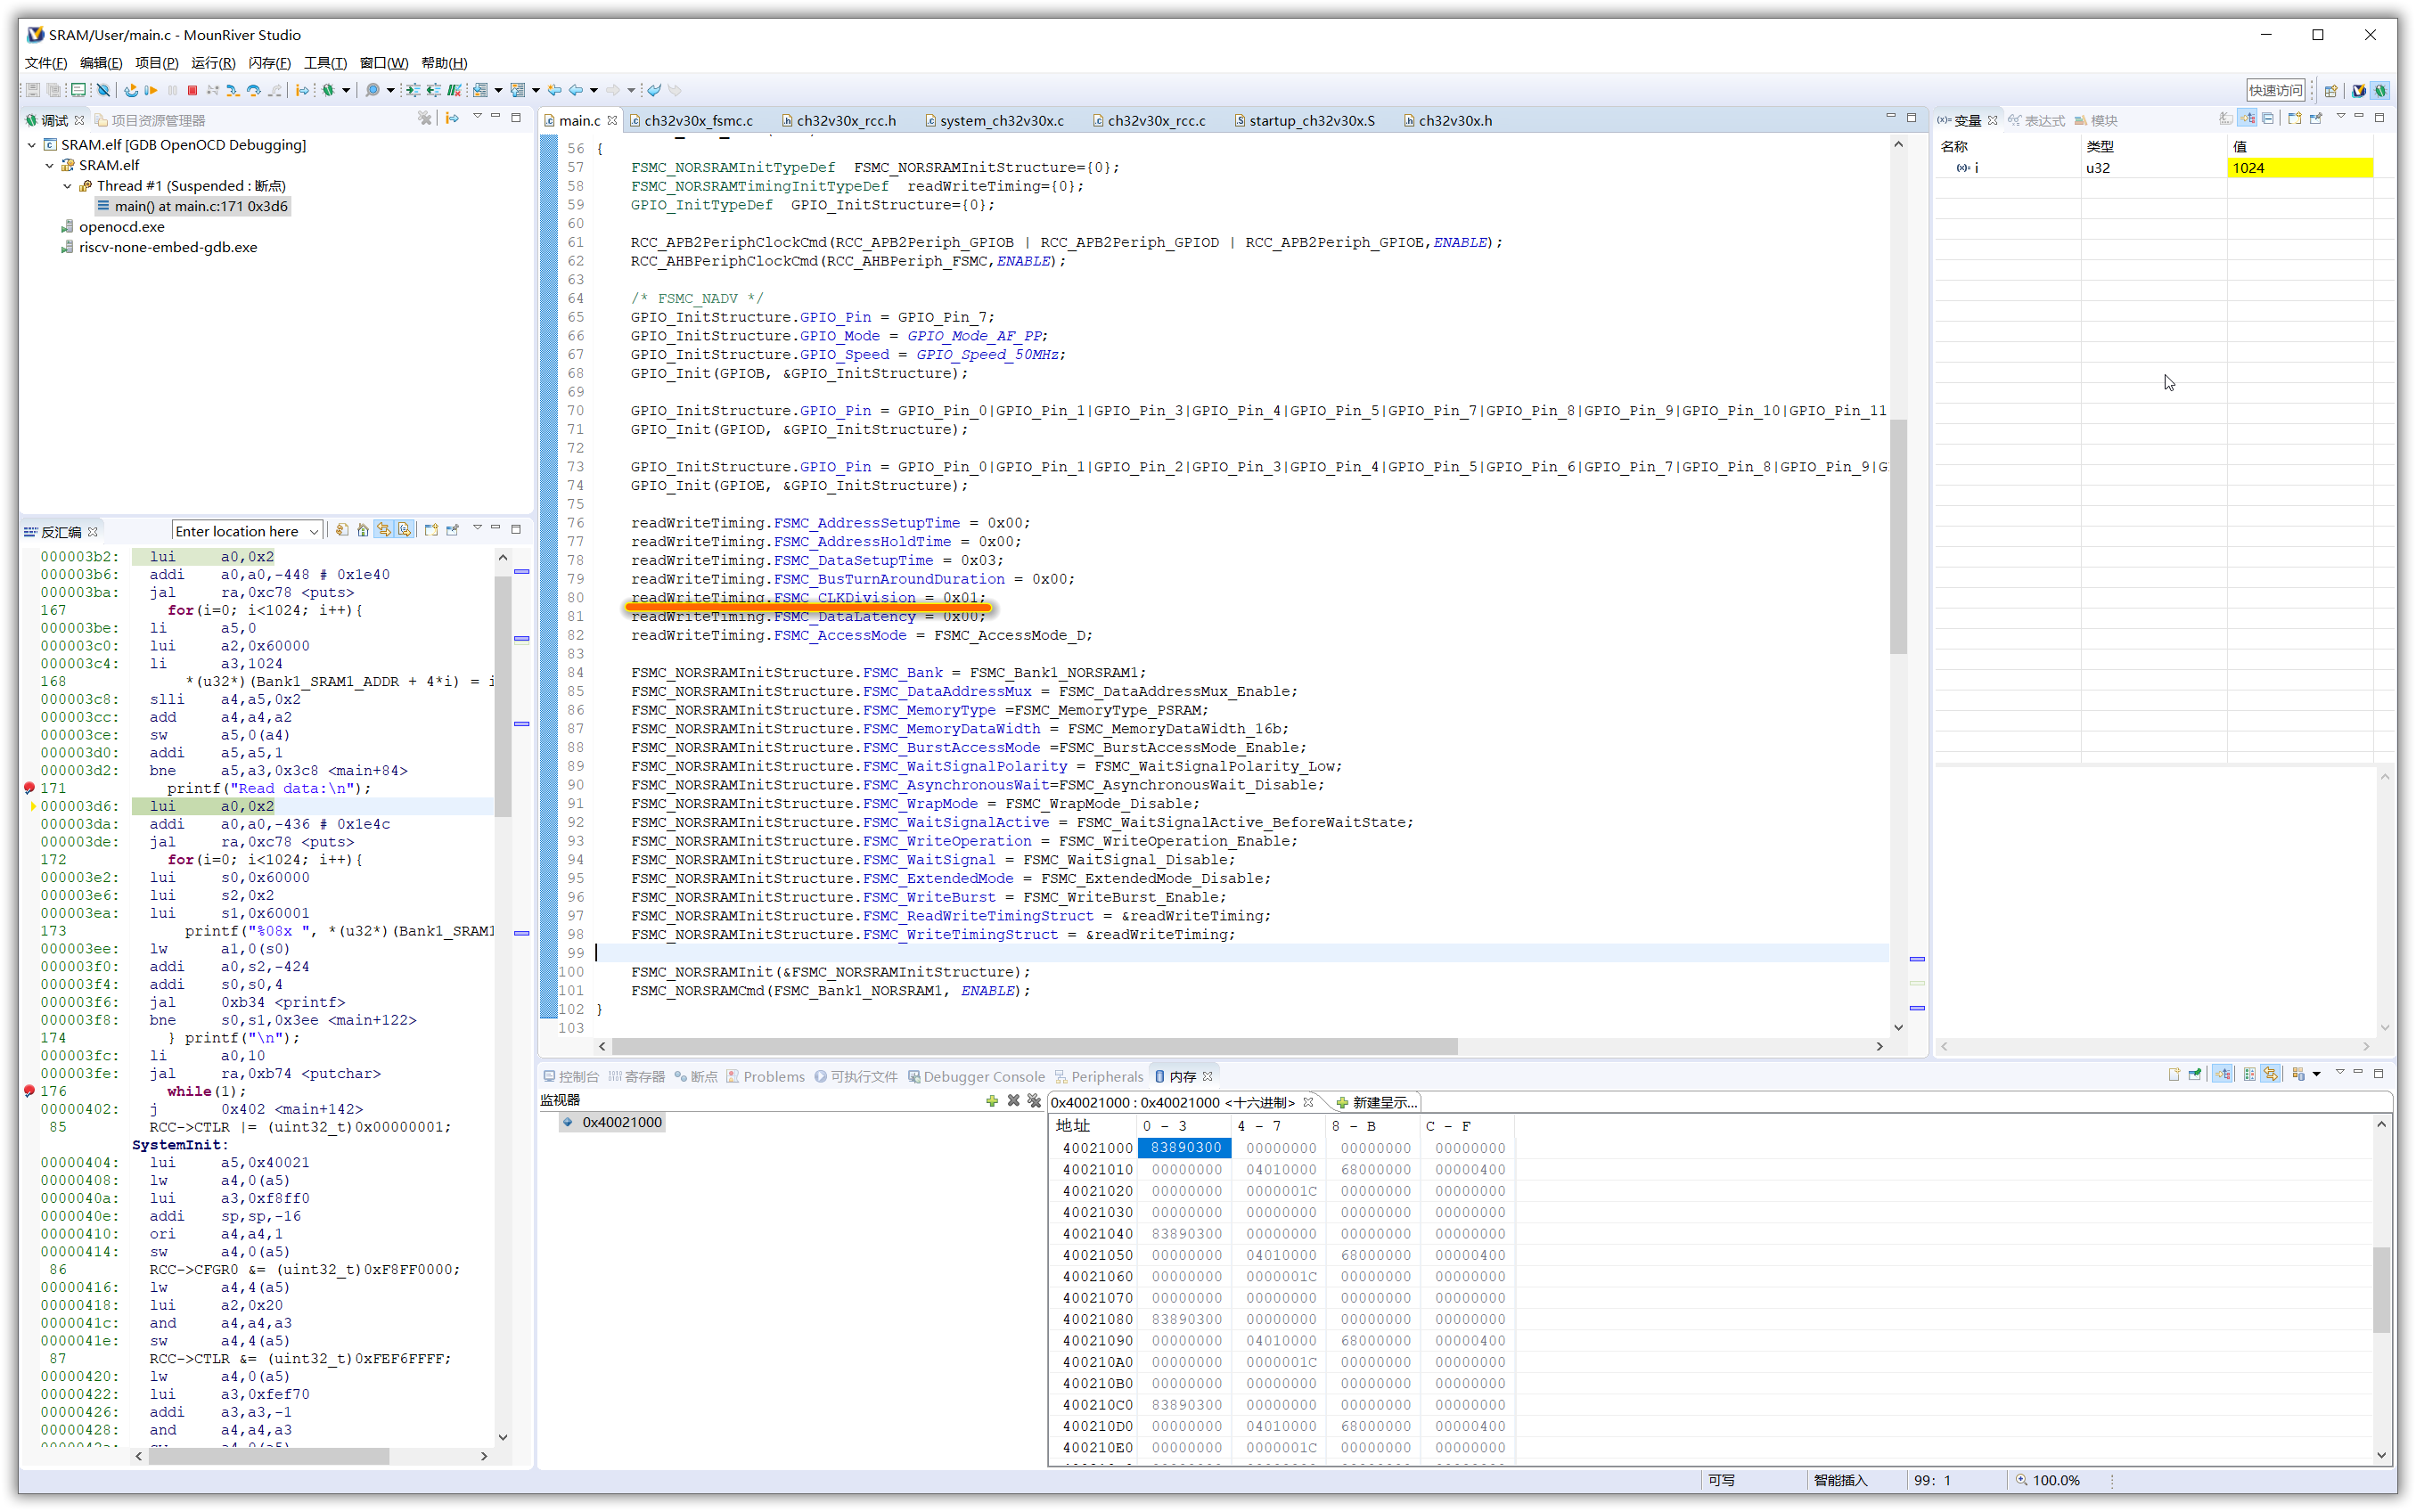Click the disassembly horizontal scrollbar thumb
This screenshot has width=2416, height=1512.
[x=269, y=1456]
